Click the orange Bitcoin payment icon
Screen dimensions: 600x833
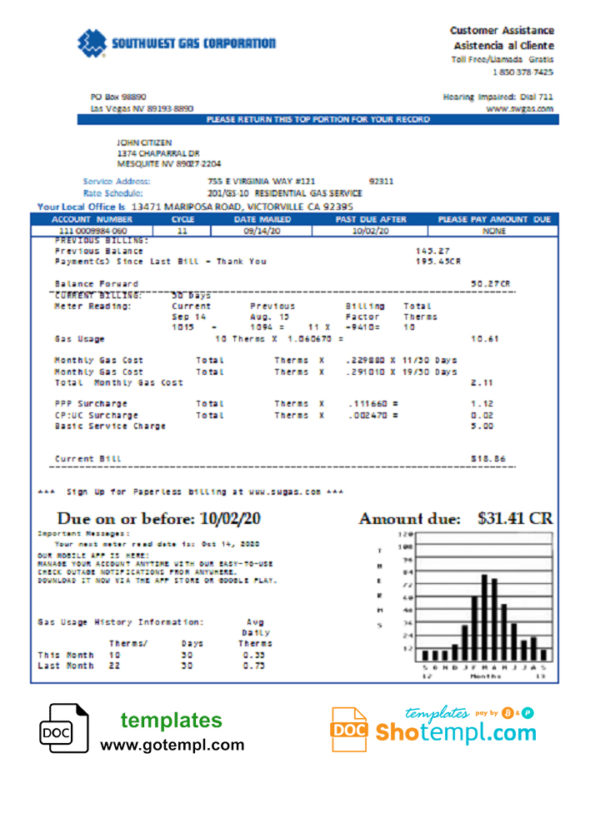tap(508, 713)
